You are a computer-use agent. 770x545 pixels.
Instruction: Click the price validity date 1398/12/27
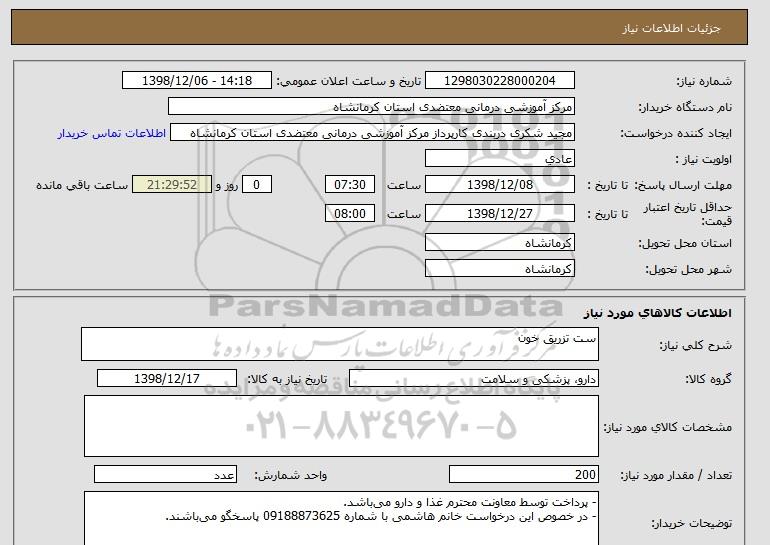(499, 214)
